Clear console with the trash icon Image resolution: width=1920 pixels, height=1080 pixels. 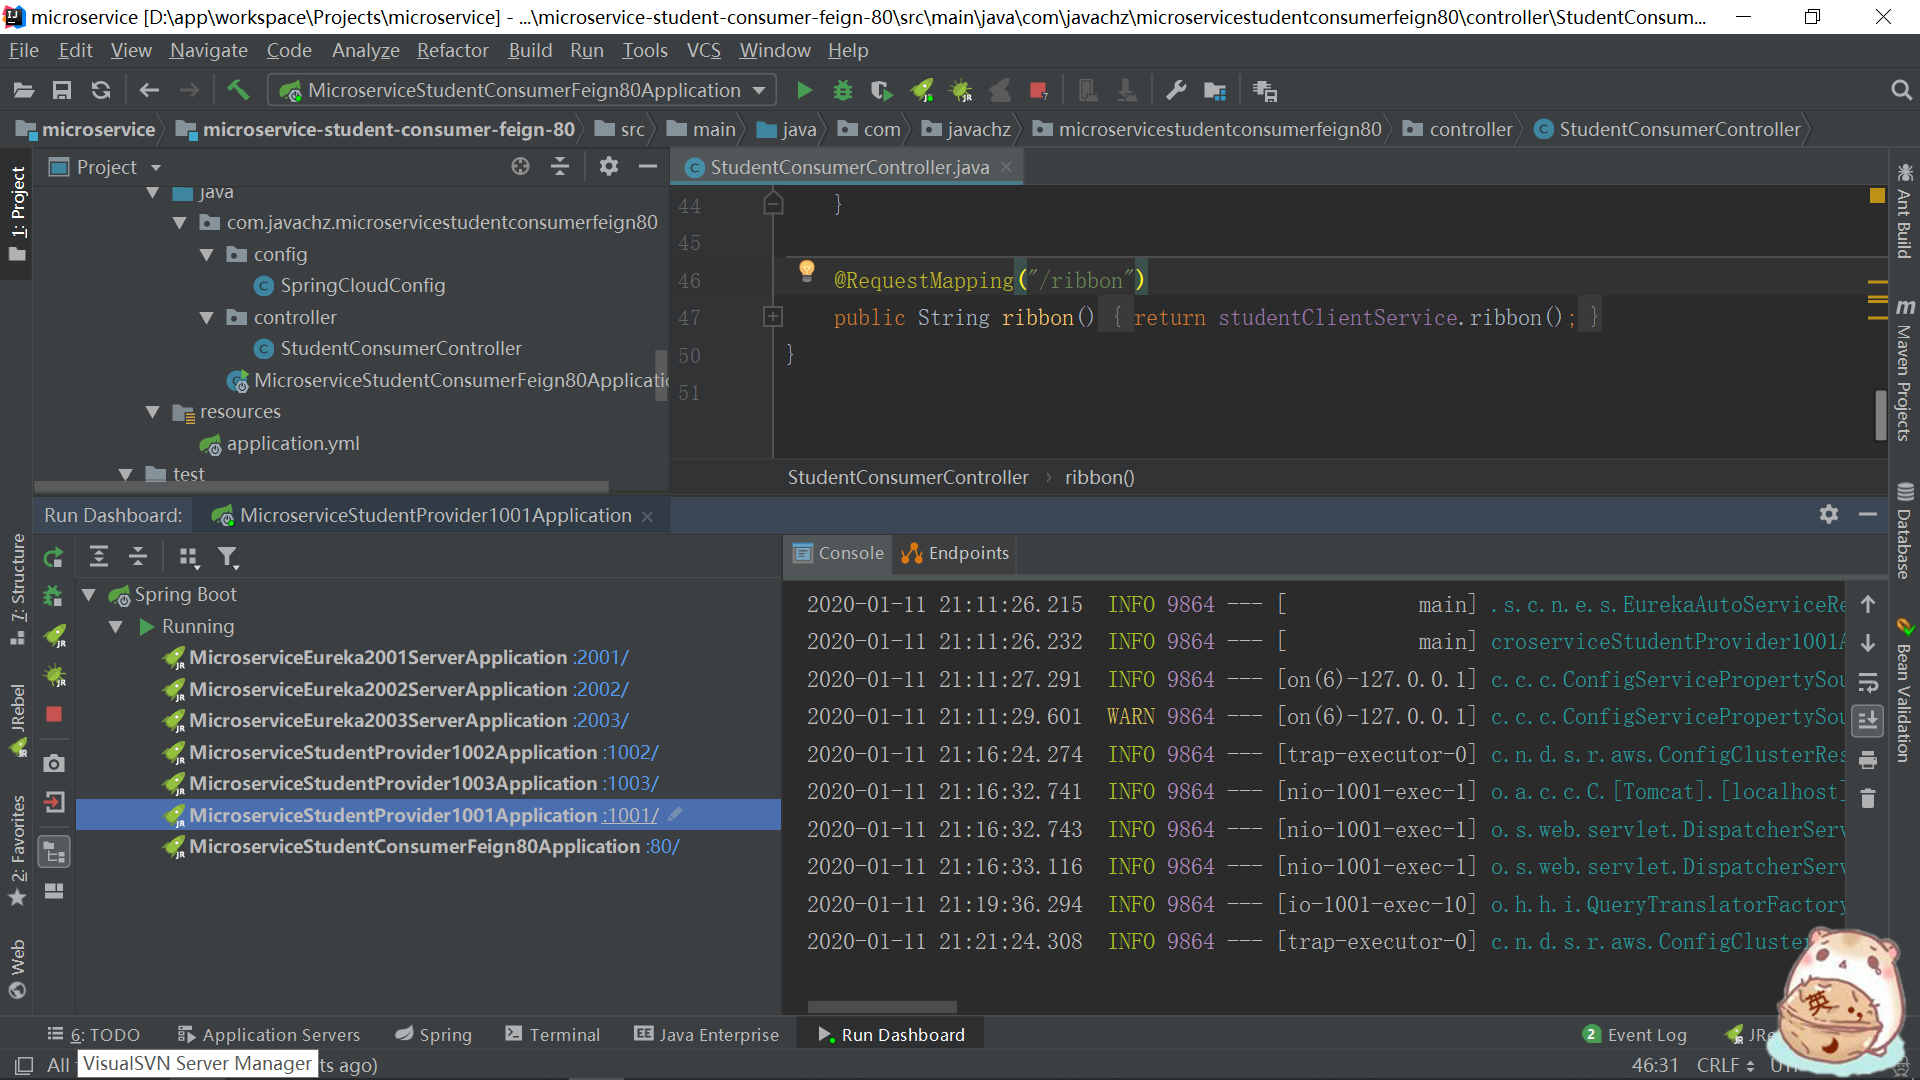click(1868, 798)
